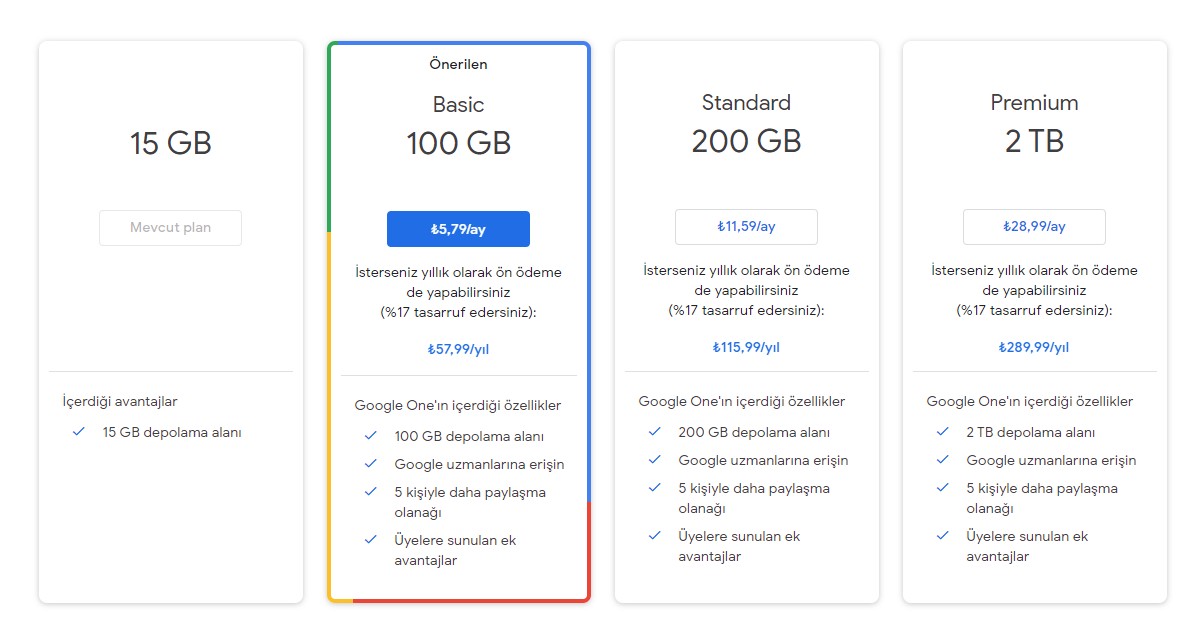Click Premium plan's Üyelere sunulan ek avantajlar checkmark
Screen dimensions: 1197x627
[x=942, y=536]
